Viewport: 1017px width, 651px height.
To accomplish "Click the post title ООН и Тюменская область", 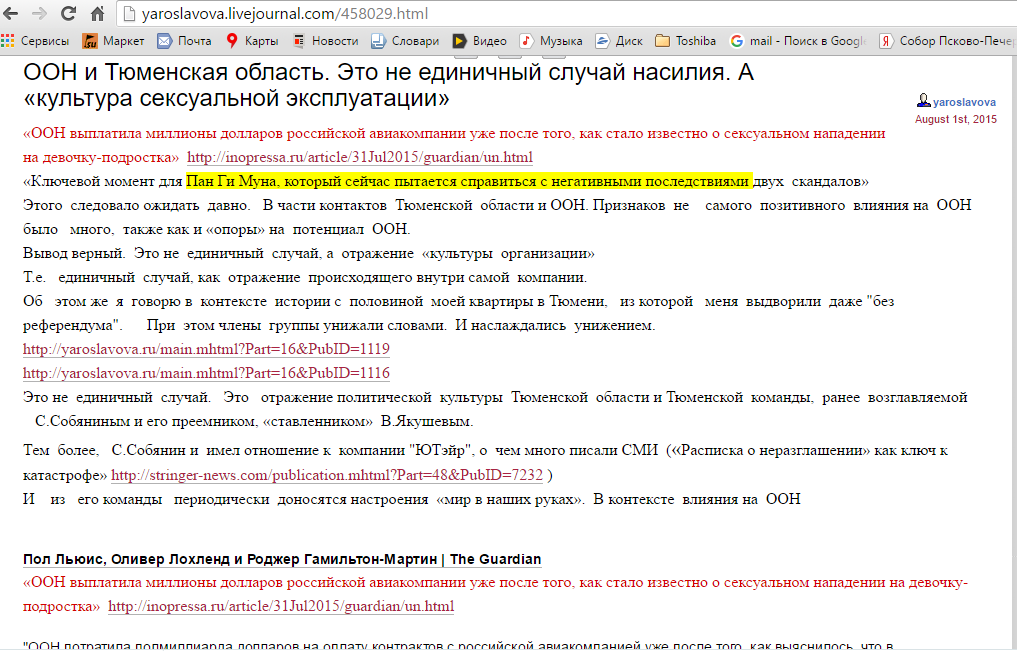I will click(388, 85).
